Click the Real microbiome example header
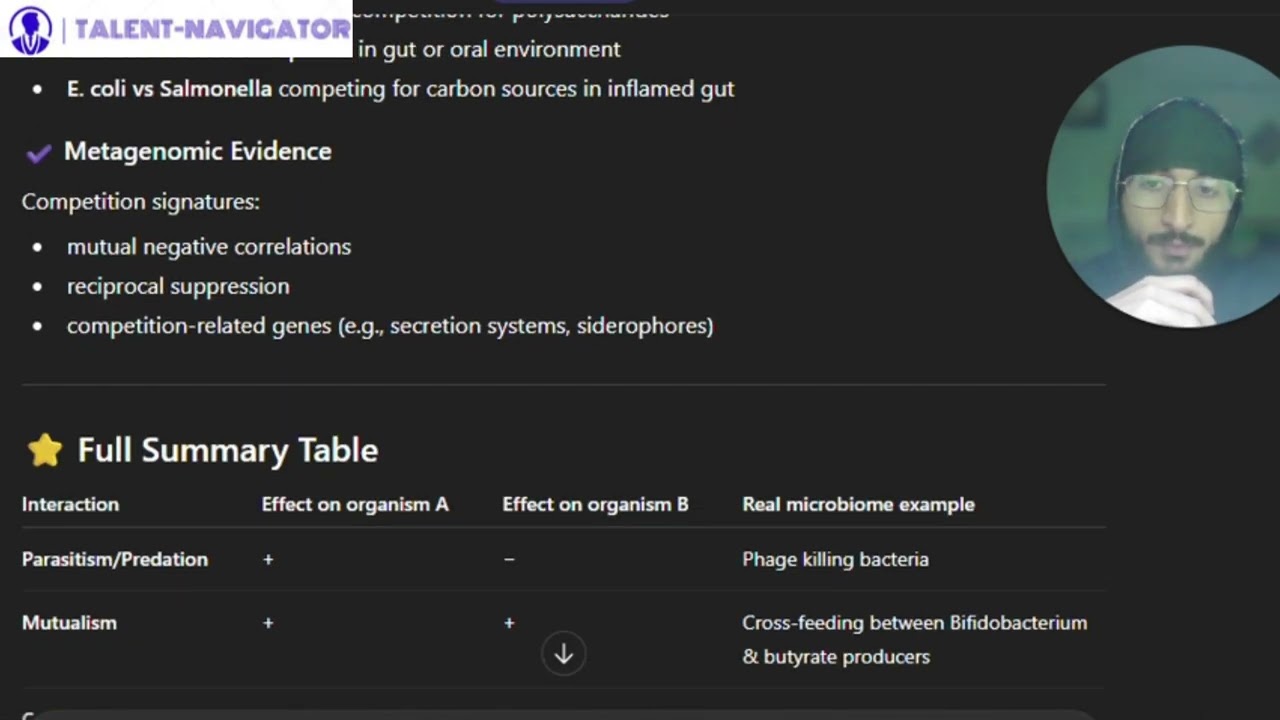 tap(858, 504)
